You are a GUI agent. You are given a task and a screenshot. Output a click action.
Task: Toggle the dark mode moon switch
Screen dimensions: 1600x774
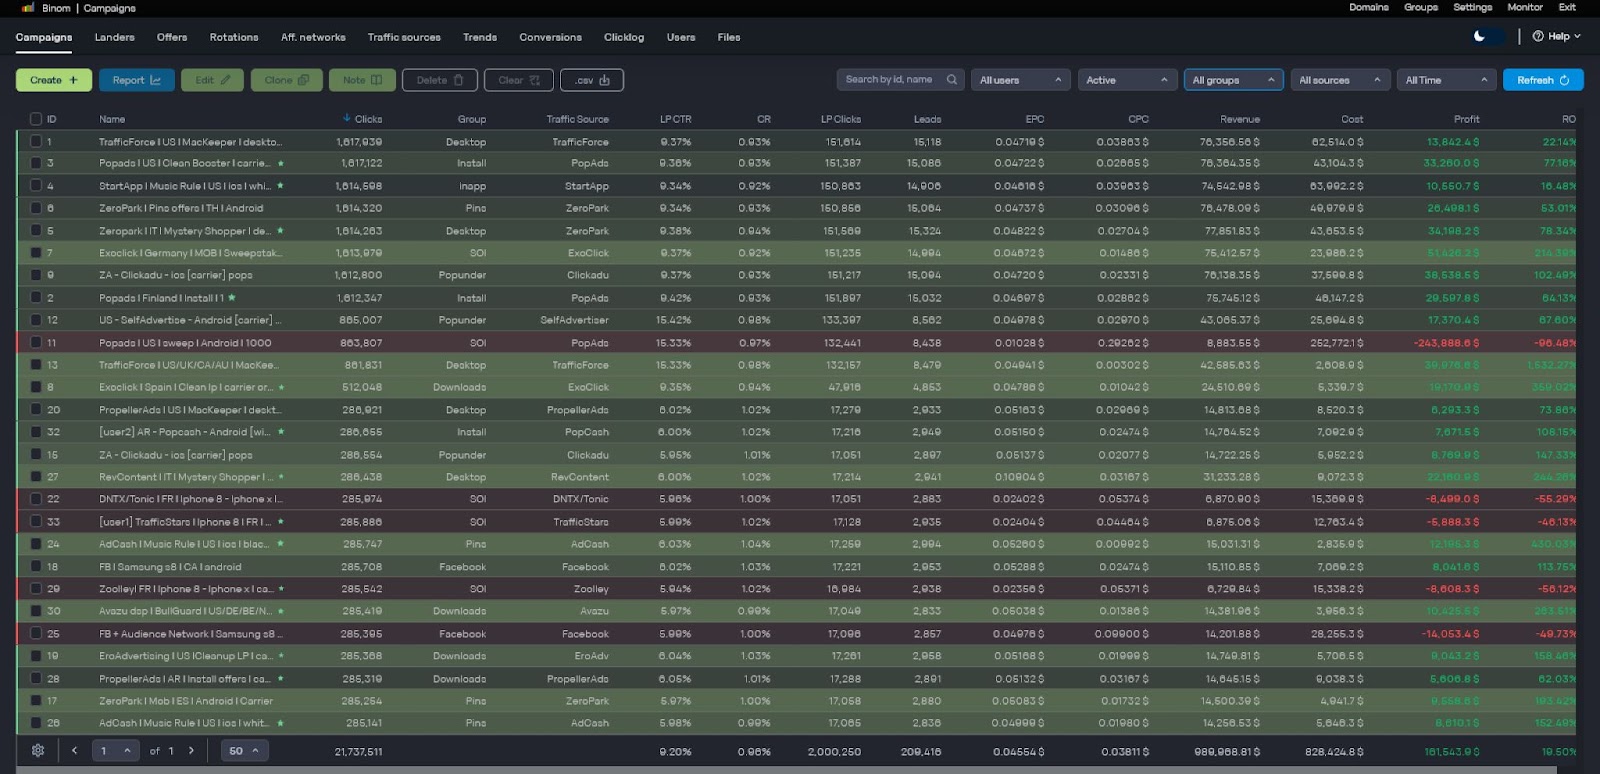1487,37
